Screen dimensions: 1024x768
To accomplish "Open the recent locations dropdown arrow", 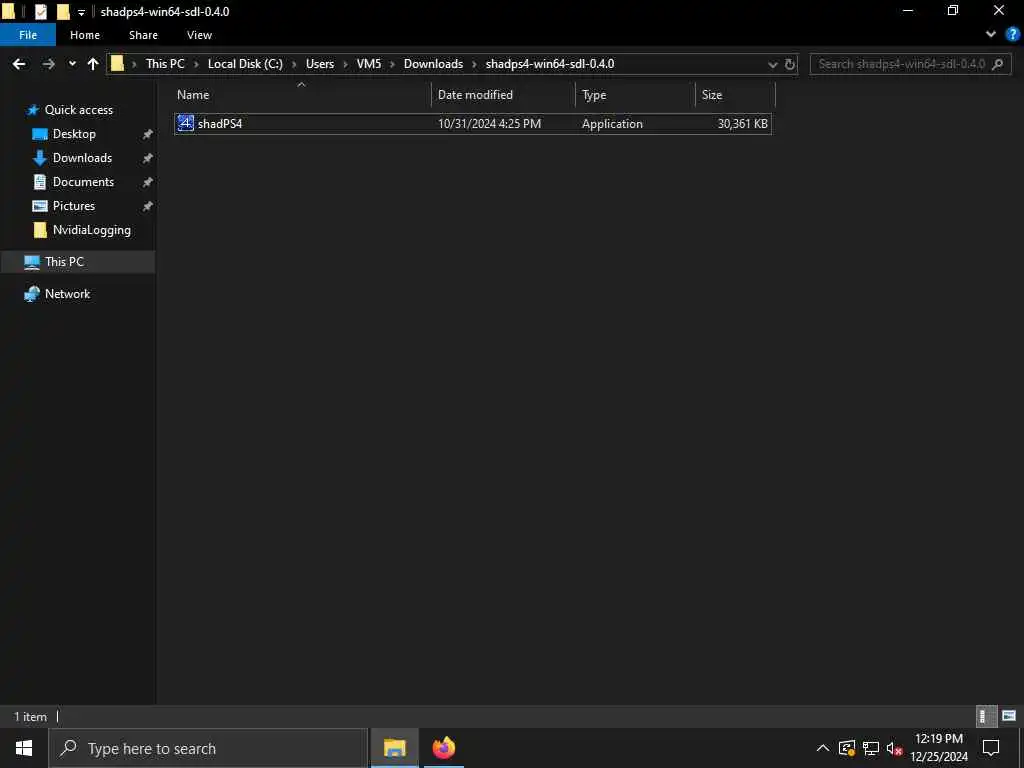I will tap(72, 64).
